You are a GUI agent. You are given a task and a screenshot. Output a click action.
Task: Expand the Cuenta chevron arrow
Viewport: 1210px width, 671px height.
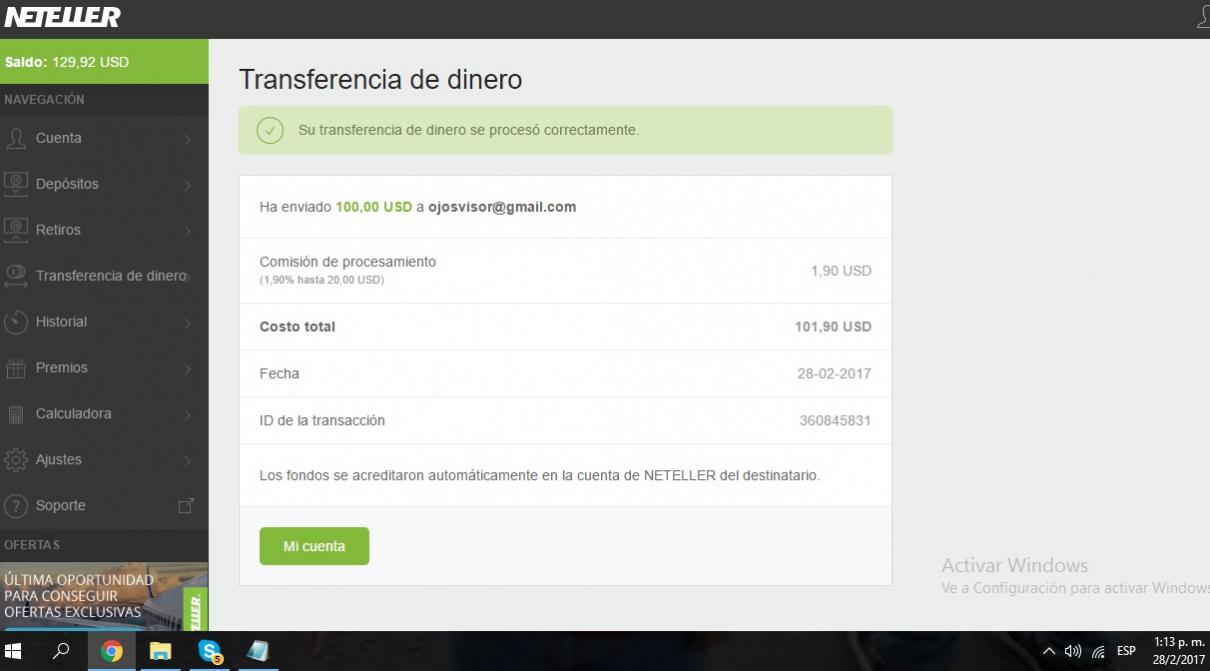click(187, 139)
